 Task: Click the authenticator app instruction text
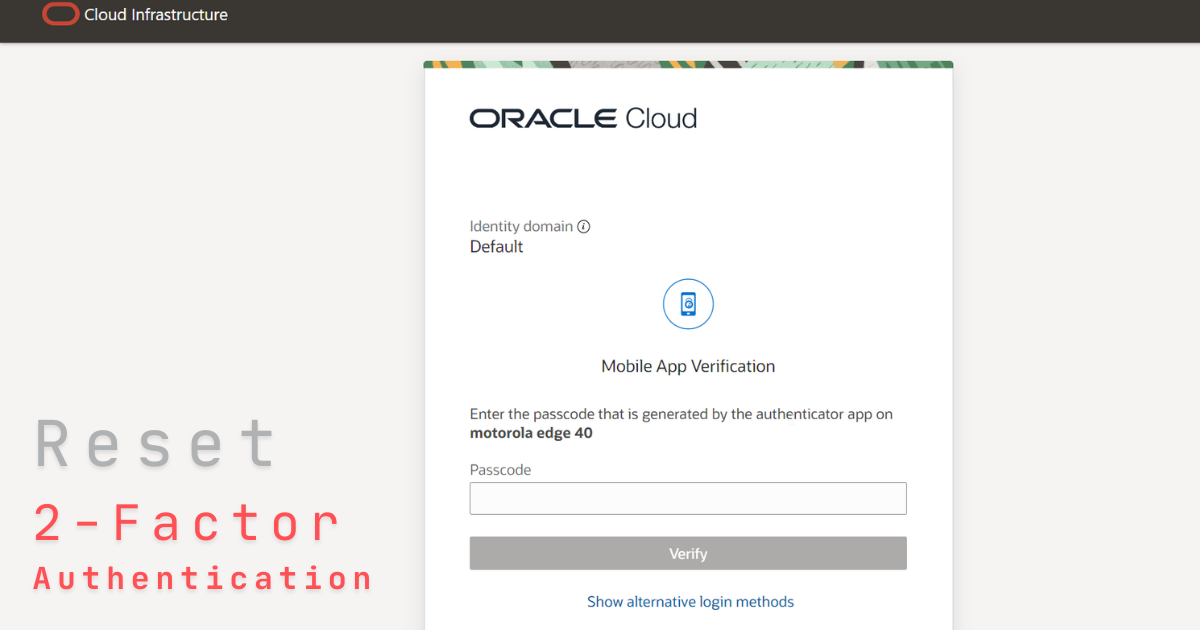680,413
